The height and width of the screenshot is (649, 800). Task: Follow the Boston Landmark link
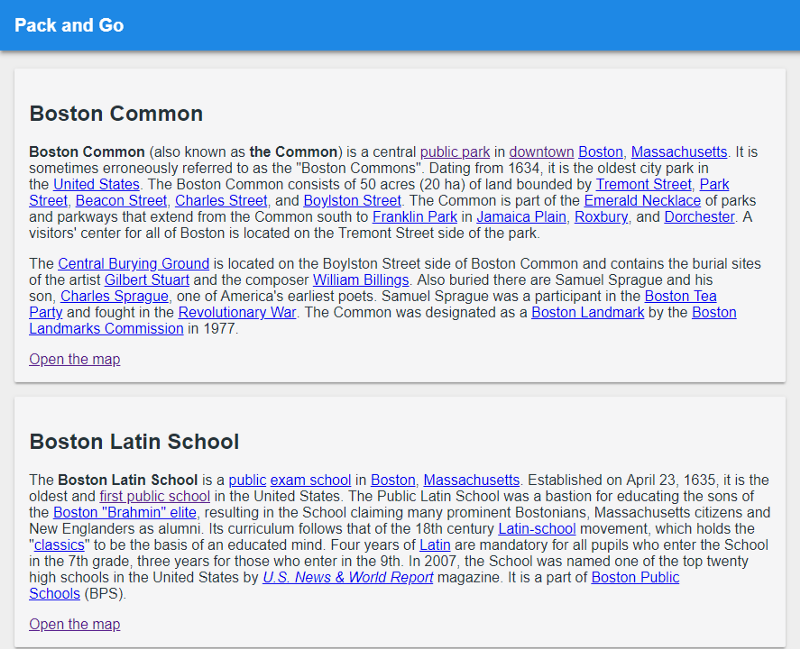[x=588, y=312]
